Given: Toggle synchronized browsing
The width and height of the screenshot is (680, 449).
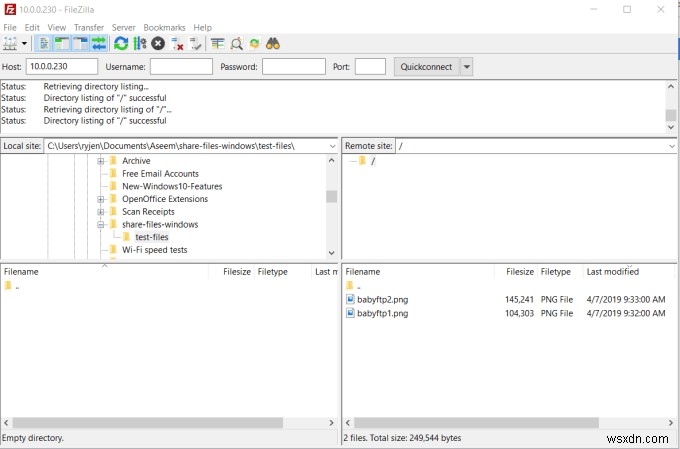Looking at the screenshot, I should tap(255, 44).
